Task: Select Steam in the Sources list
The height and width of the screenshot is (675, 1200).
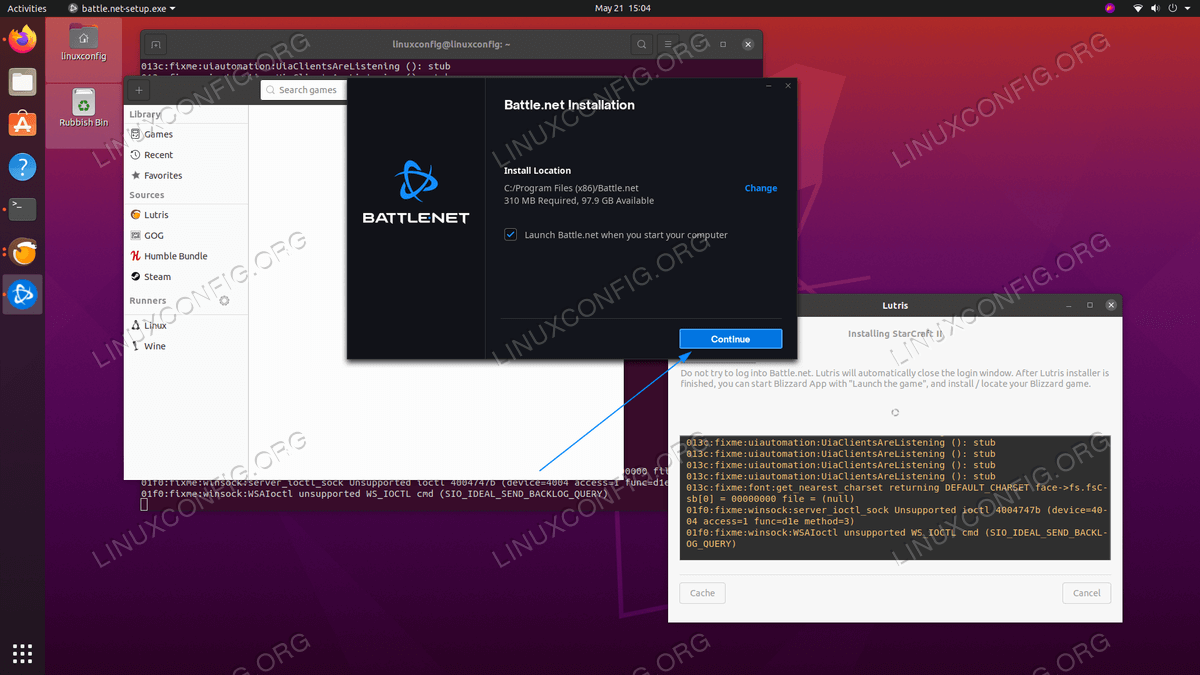Action: pos(157,277)
